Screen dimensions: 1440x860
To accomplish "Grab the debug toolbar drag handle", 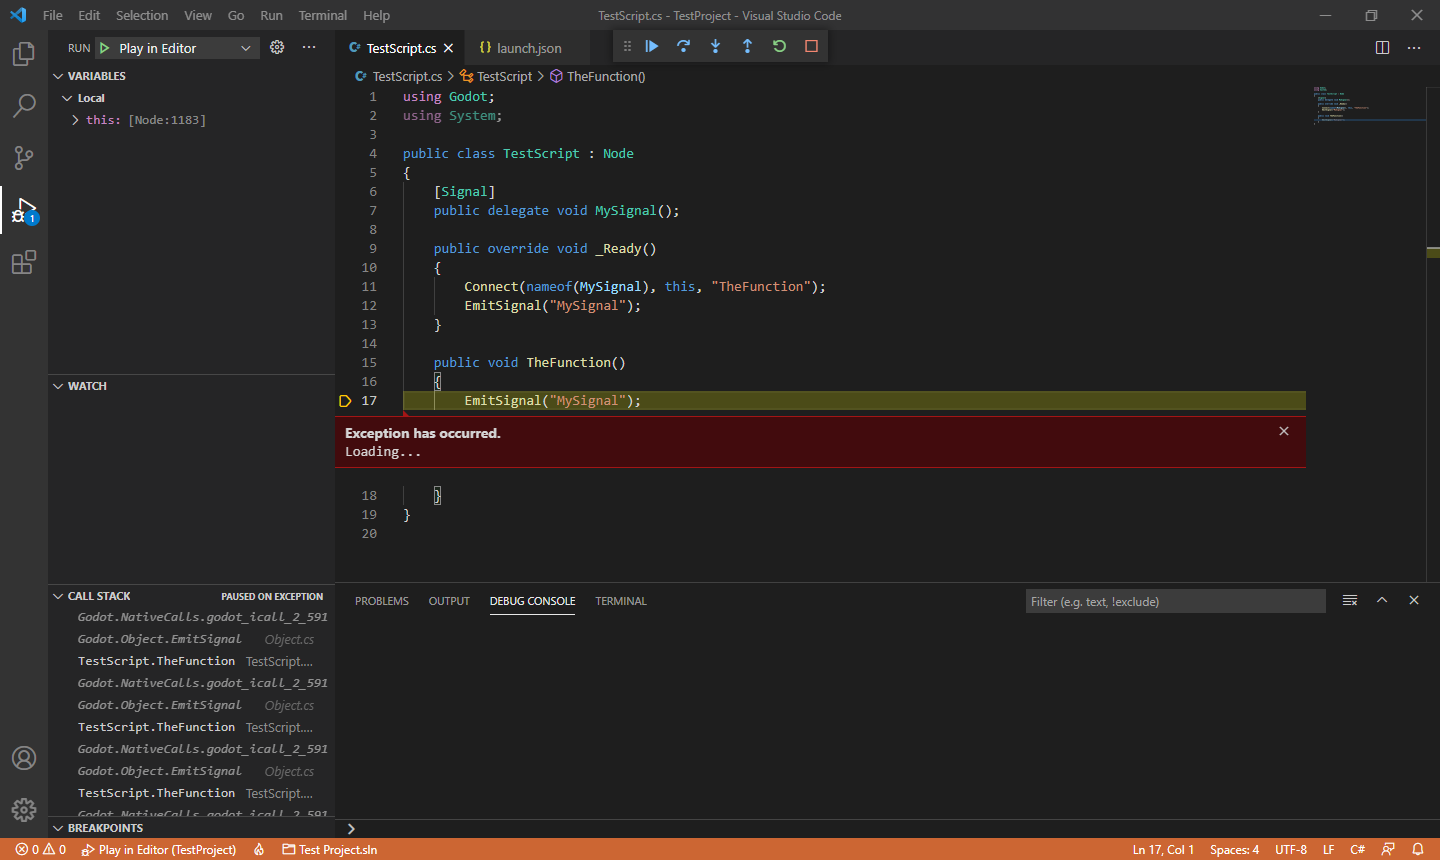I will pyautogui.click(x=627, y=46).
